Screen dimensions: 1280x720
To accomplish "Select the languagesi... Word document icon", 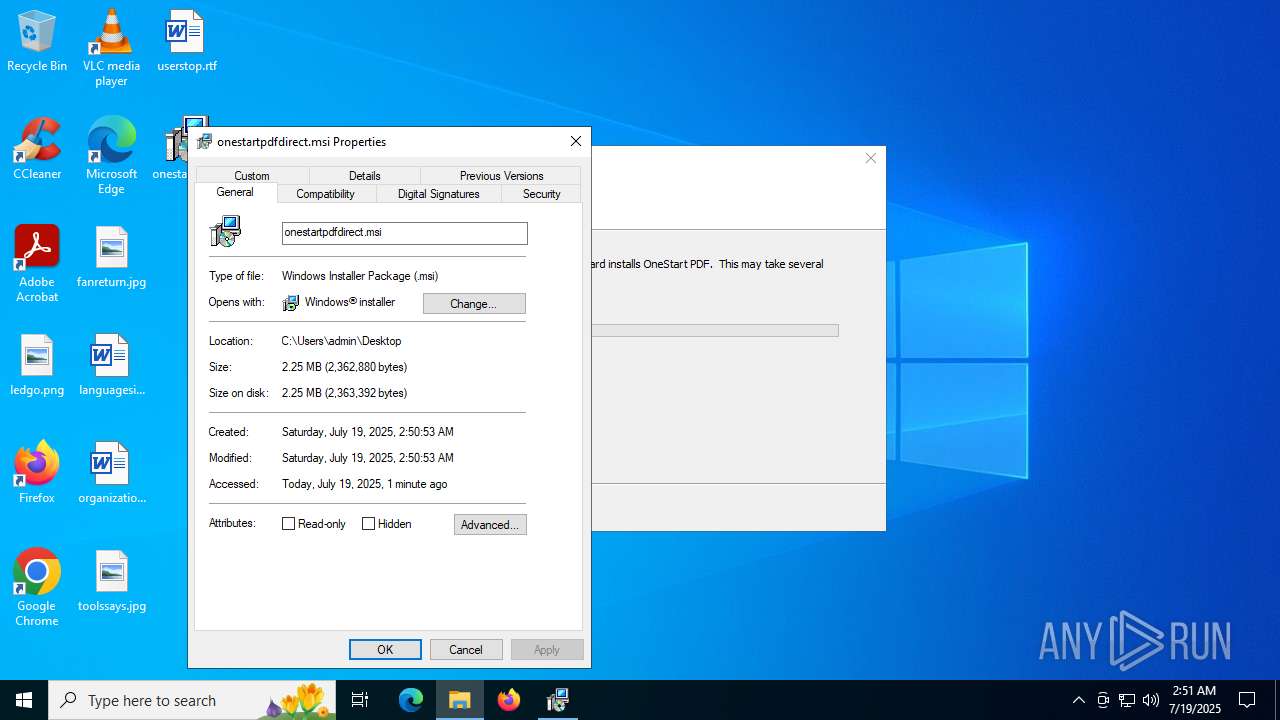I will (x=111, y=365).
